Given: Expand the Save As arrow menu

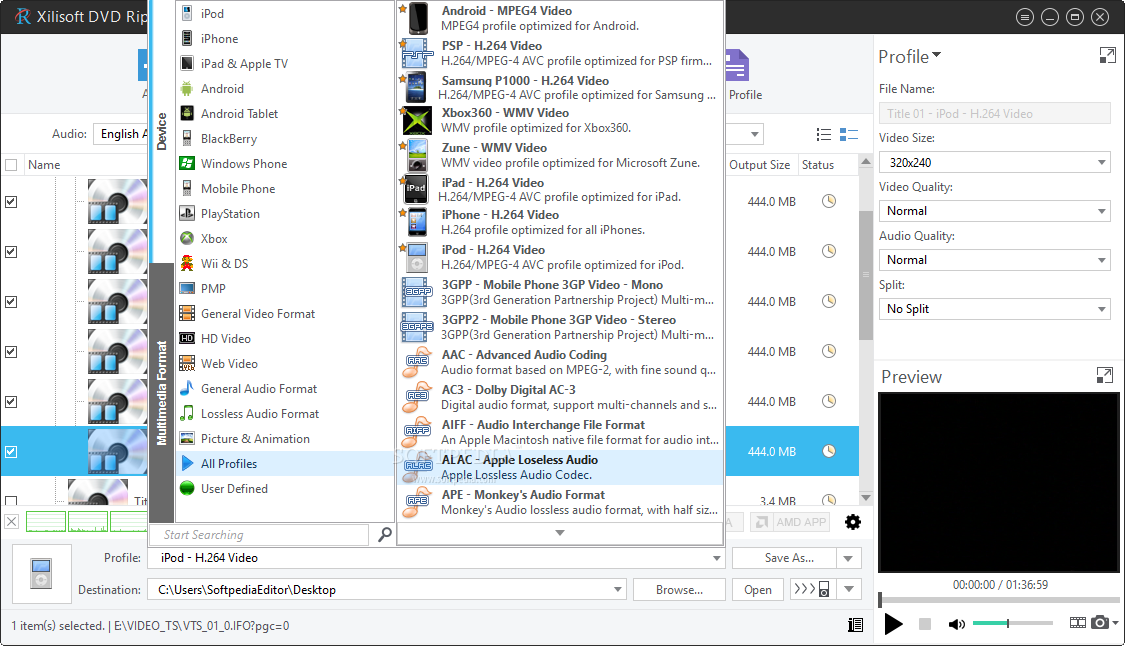Looking at the screenshot, I should (x=849, y=558).
